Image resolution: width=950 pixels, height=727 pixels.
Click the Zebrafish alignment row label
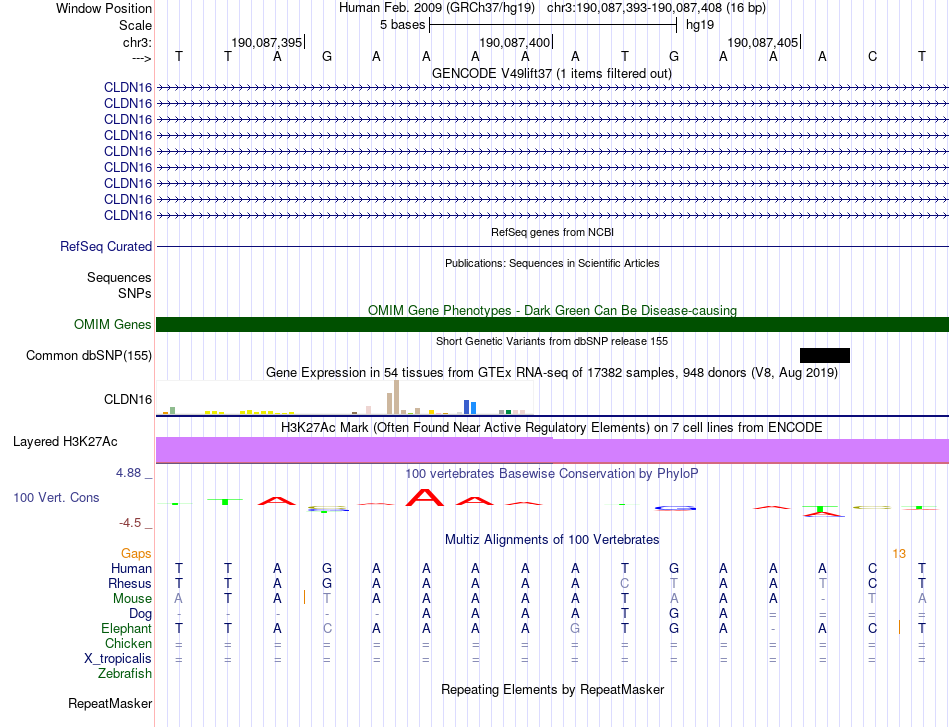click(x=125, y=673)
